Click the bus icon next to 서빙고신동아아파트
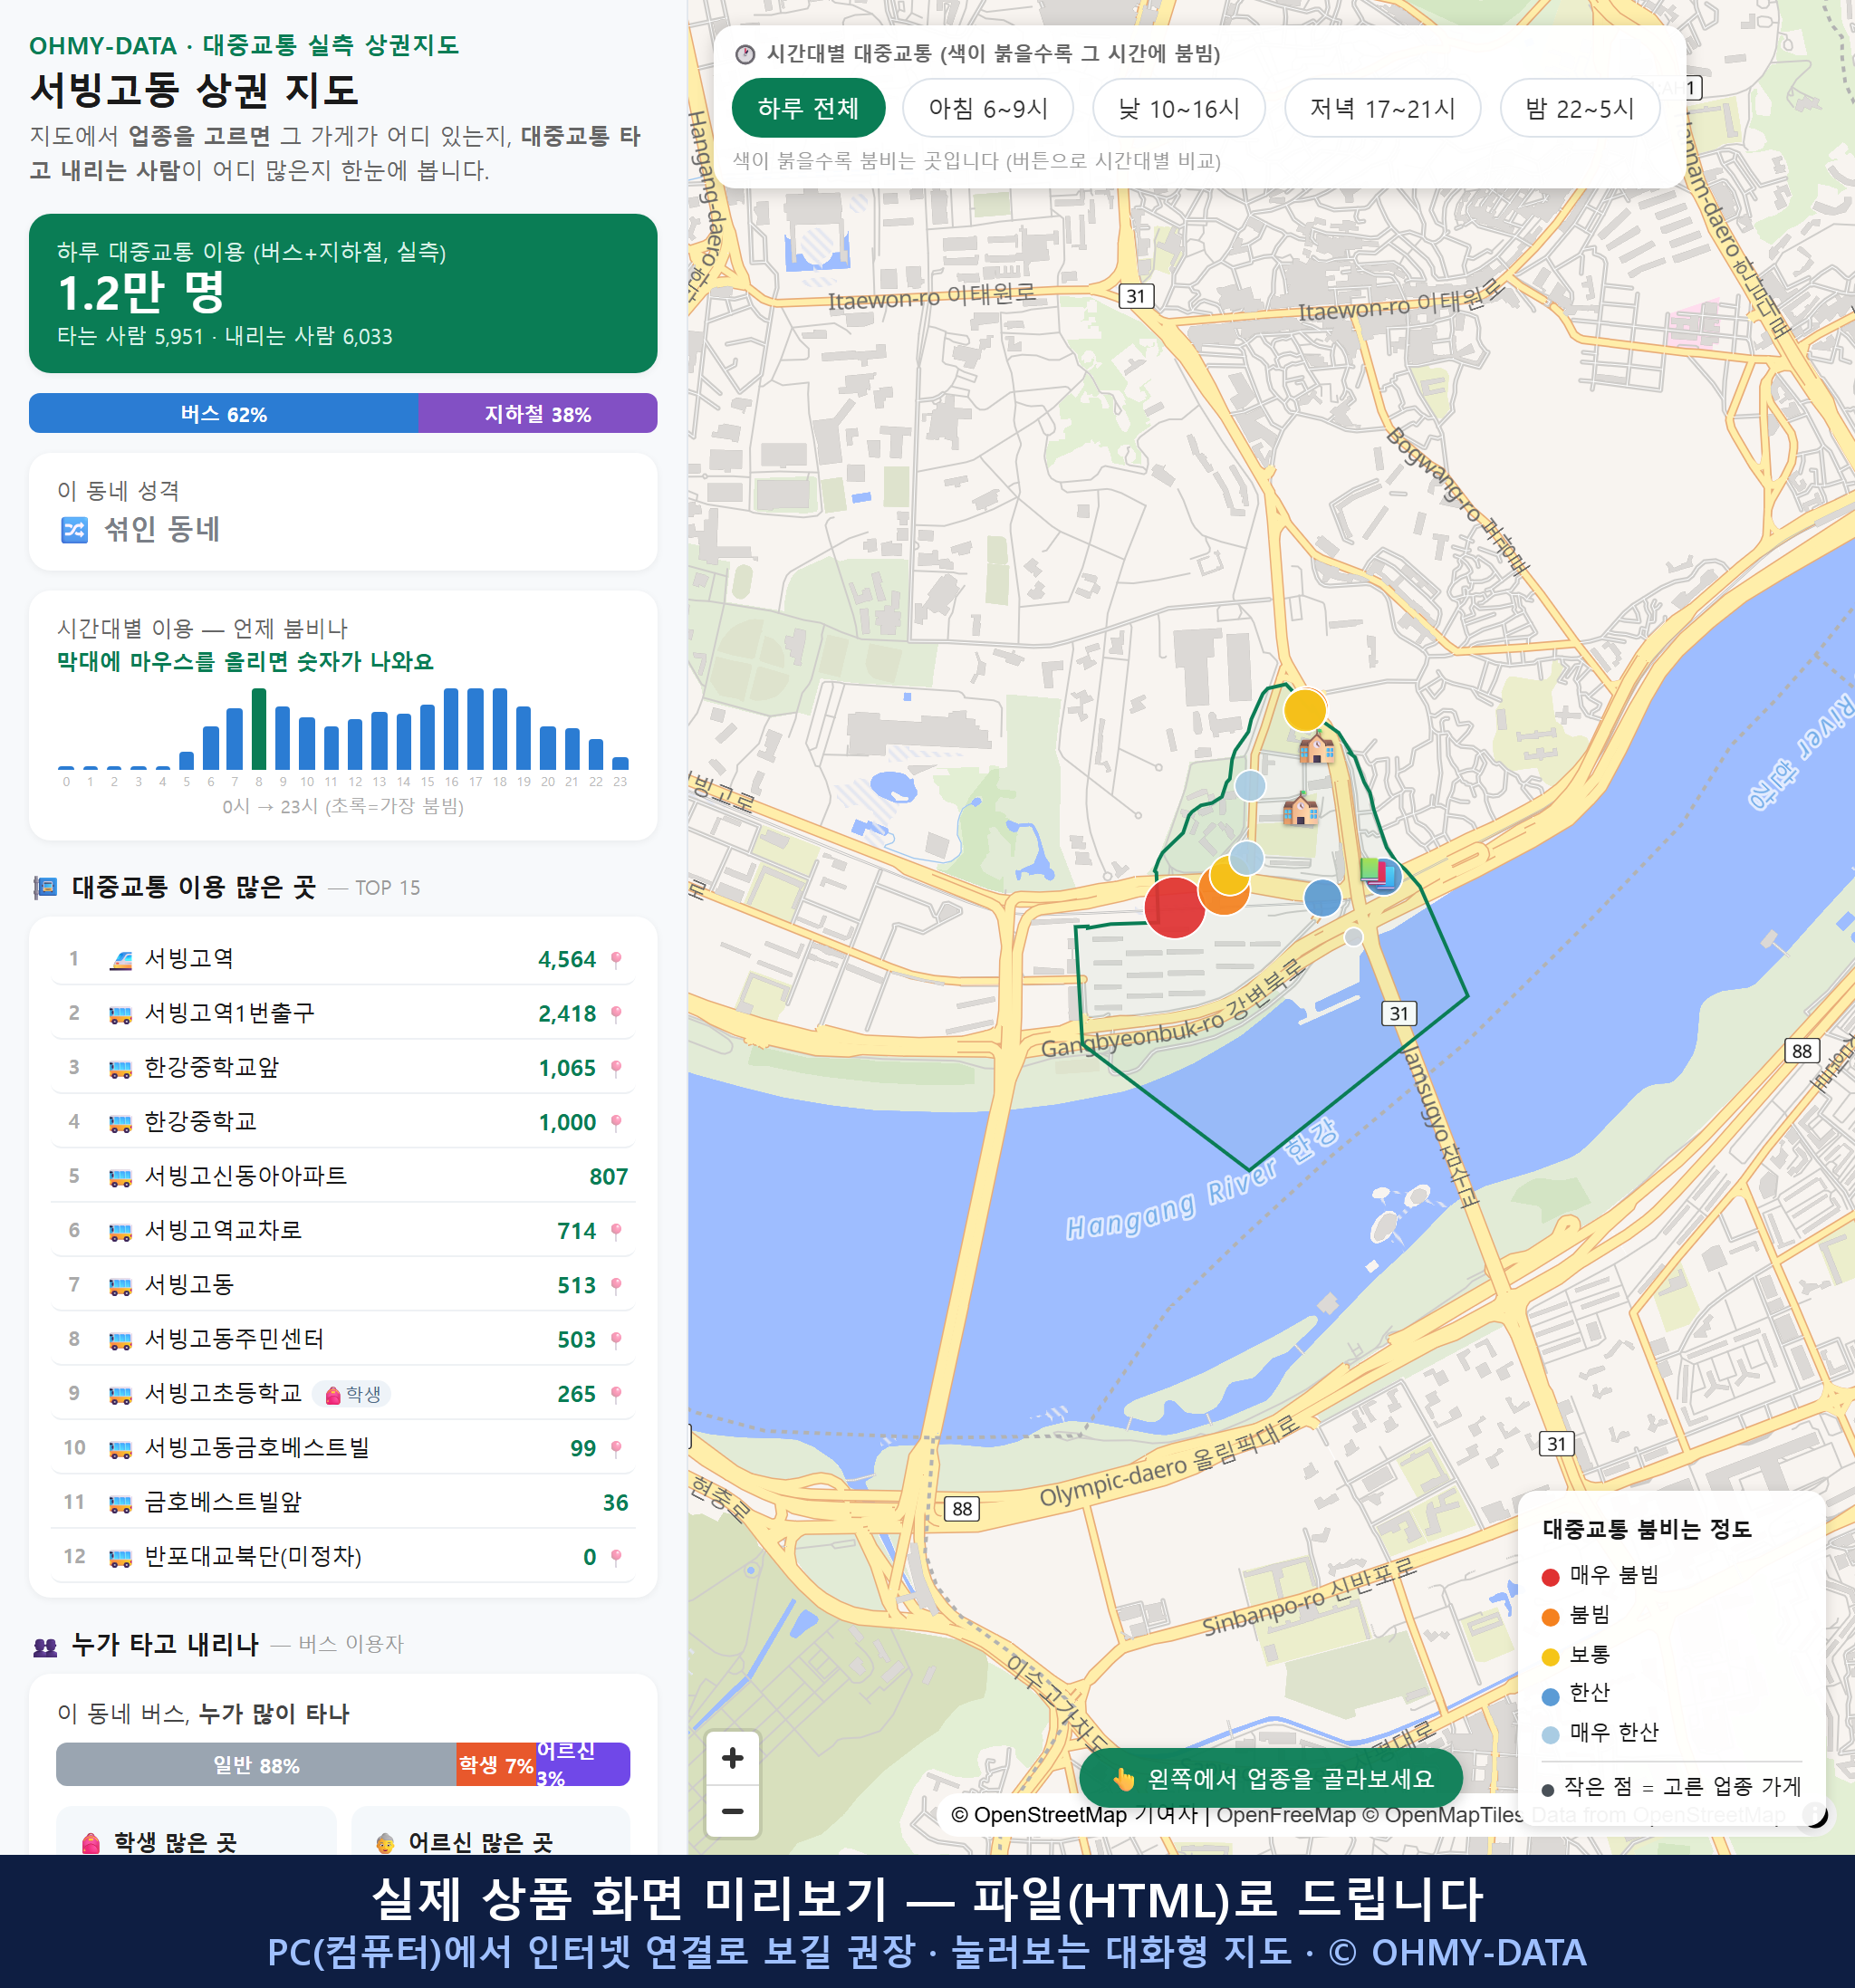 tap(120, 1177)
